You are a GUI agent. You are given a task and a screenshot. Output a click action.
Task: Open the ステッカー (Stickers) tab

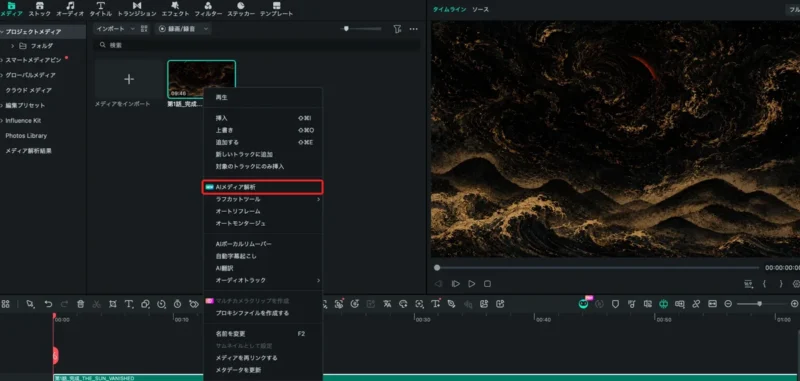click(x=241, y=9)
